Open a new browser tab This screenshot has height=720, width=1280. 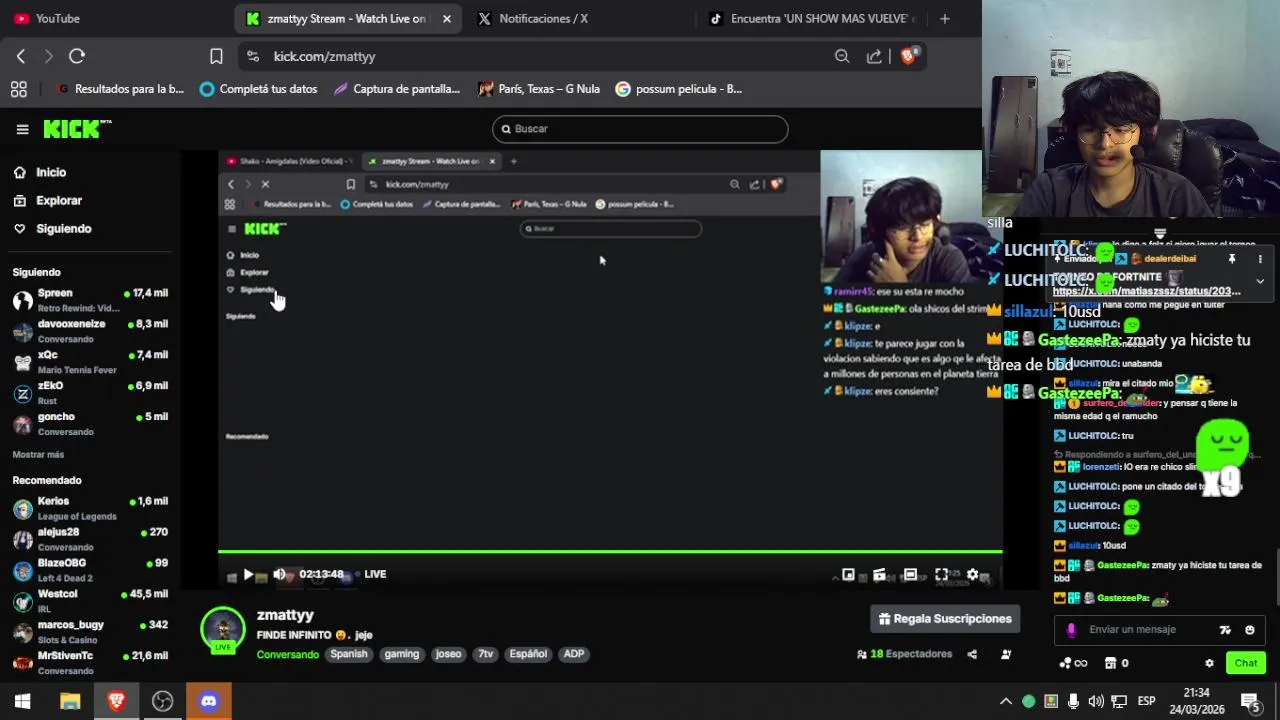coord(944,18)
